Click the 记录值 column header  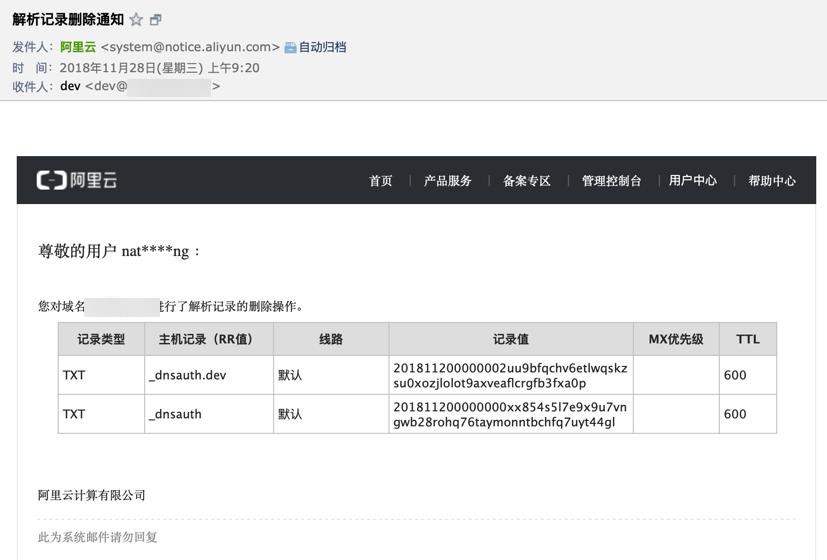click(x=511, y=339)
